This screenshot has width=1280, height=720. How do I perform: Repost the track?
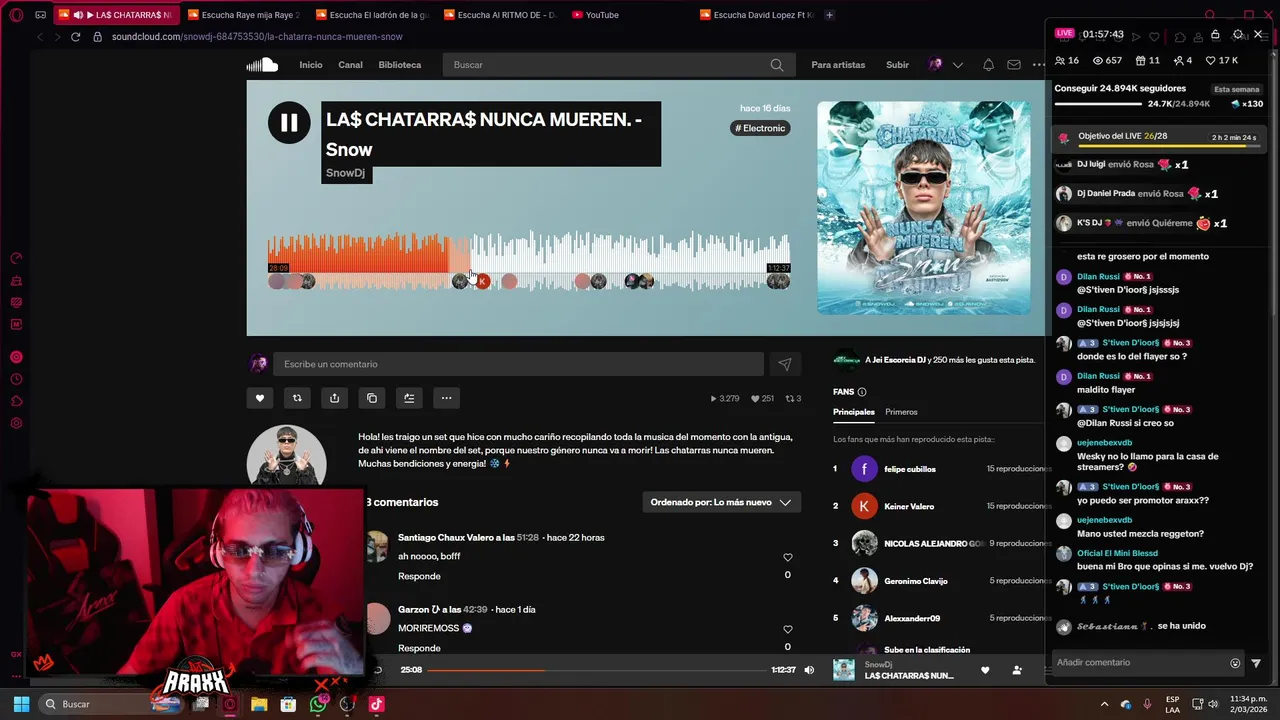pos(297,398)
